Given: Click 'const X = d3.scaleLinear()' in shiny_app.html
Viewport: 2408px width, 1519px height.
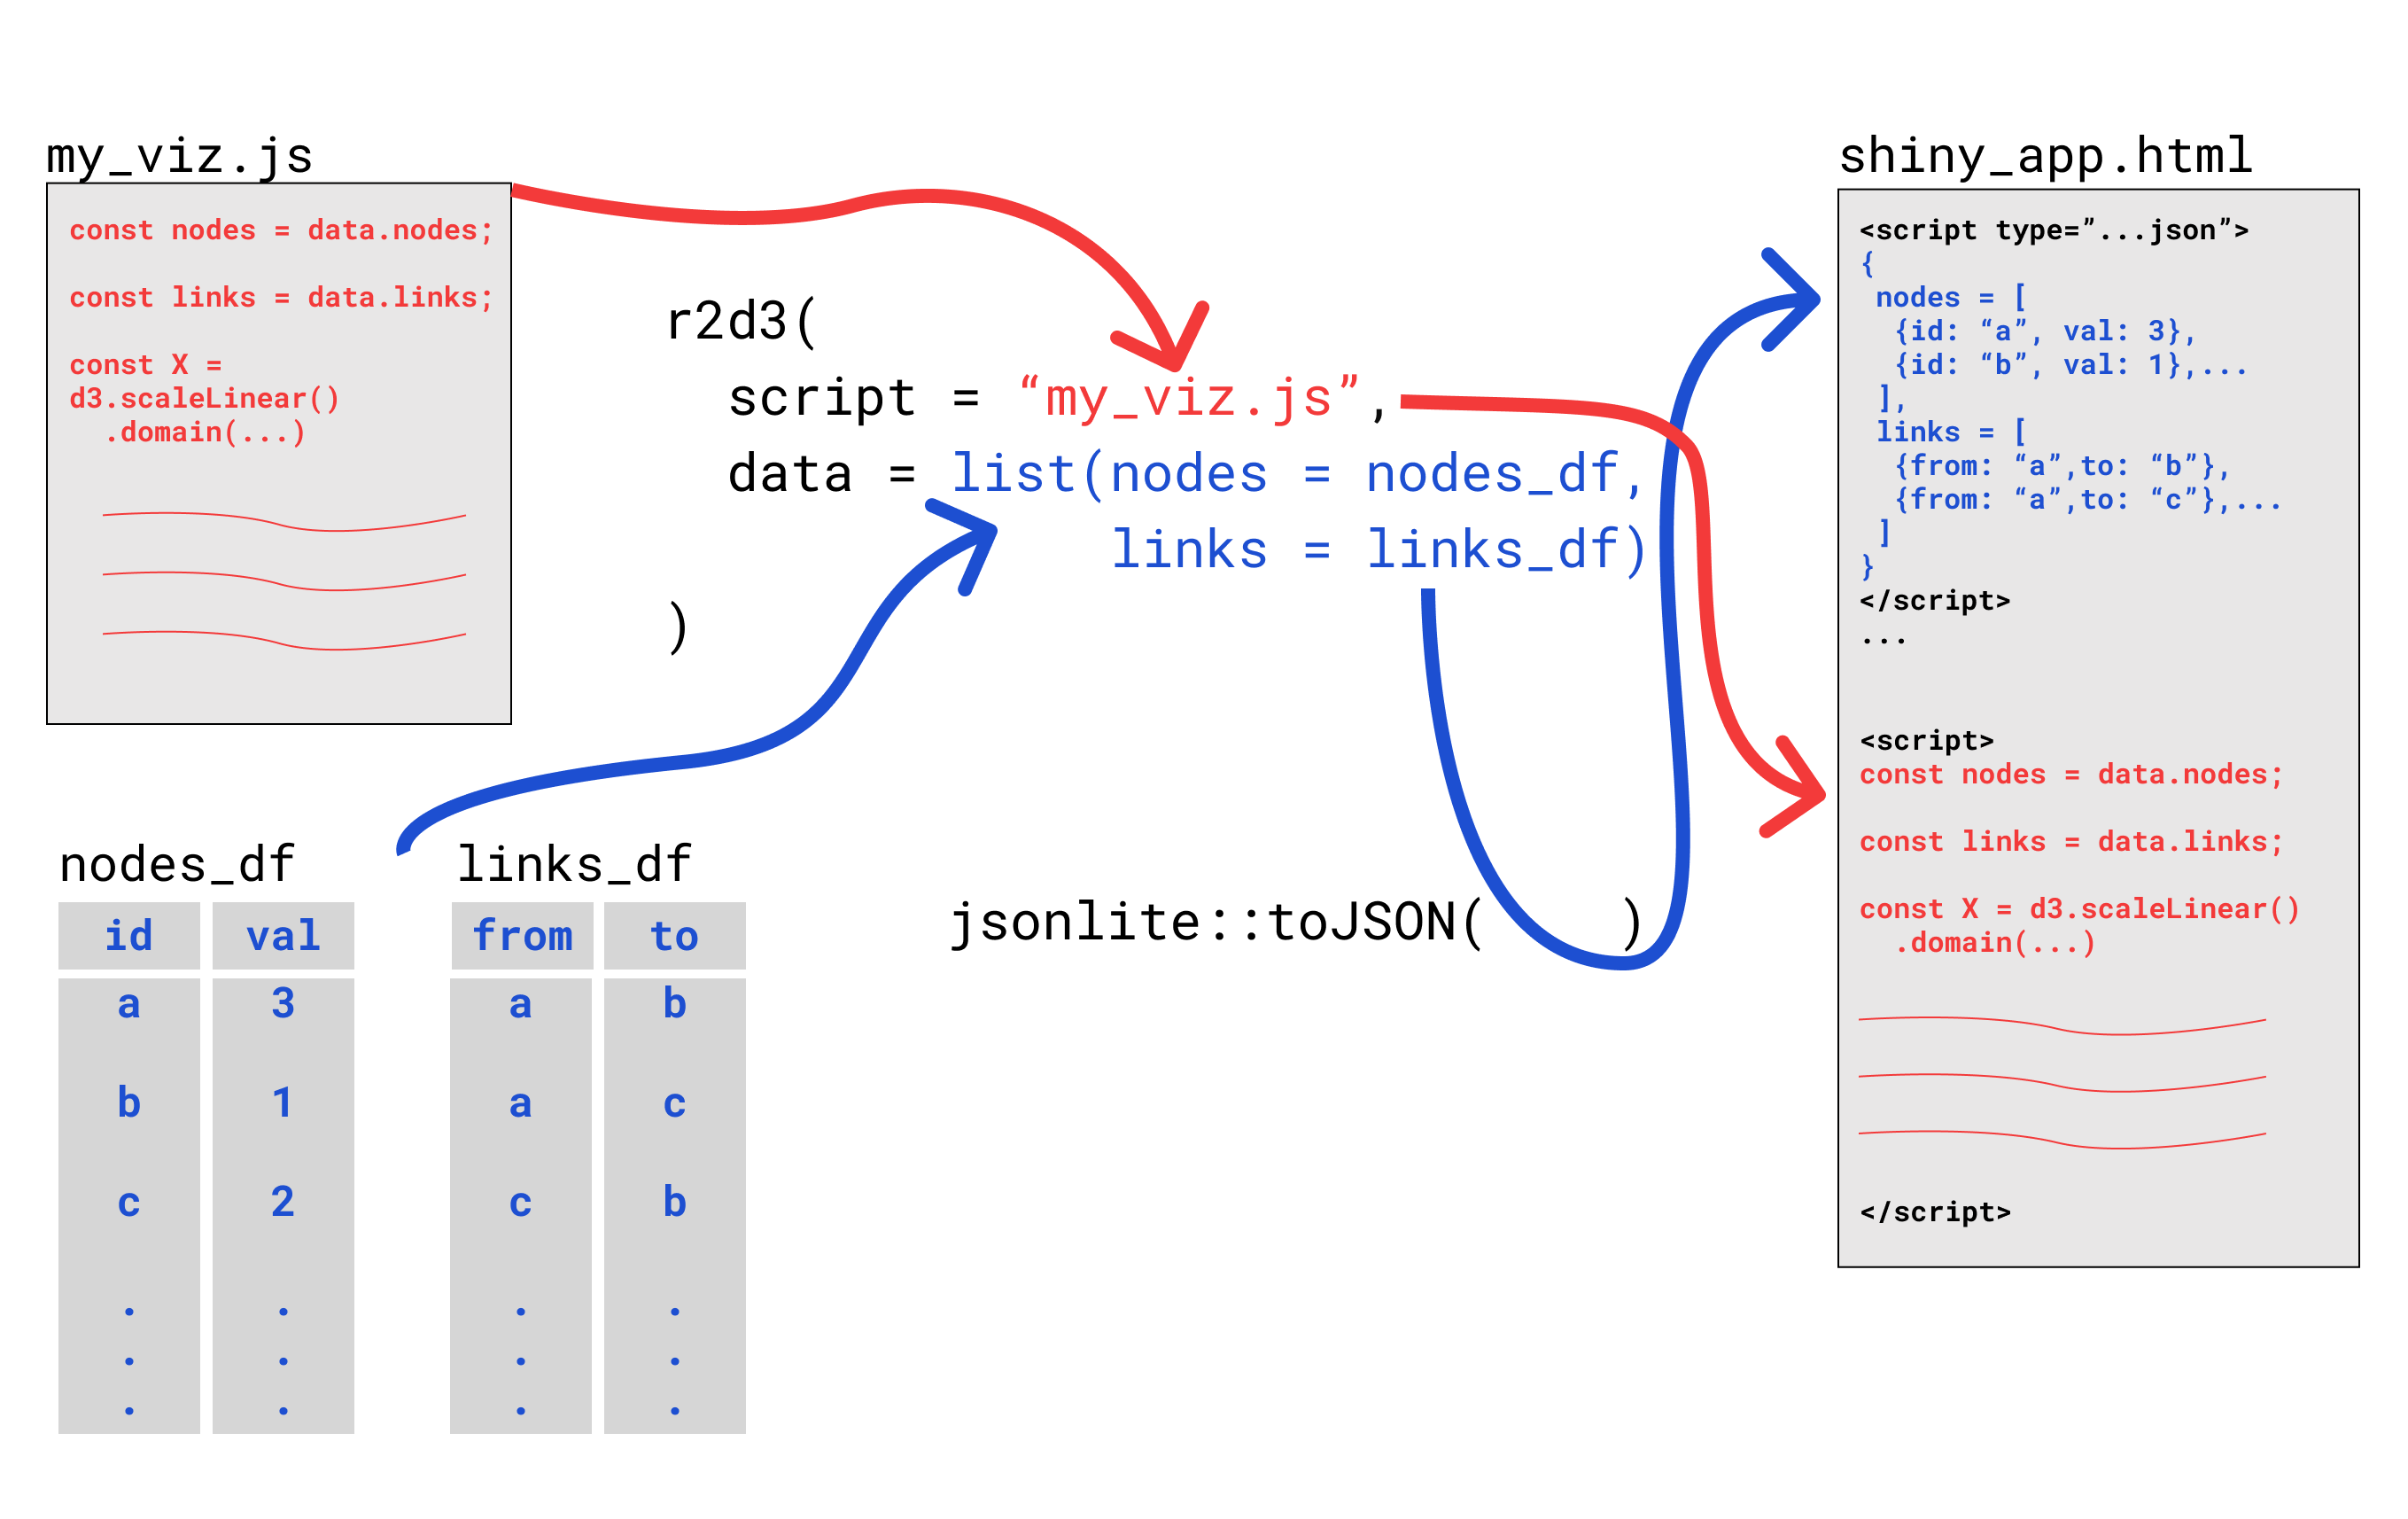Looking at the screenshot, I should click(x=2079, y=910).
